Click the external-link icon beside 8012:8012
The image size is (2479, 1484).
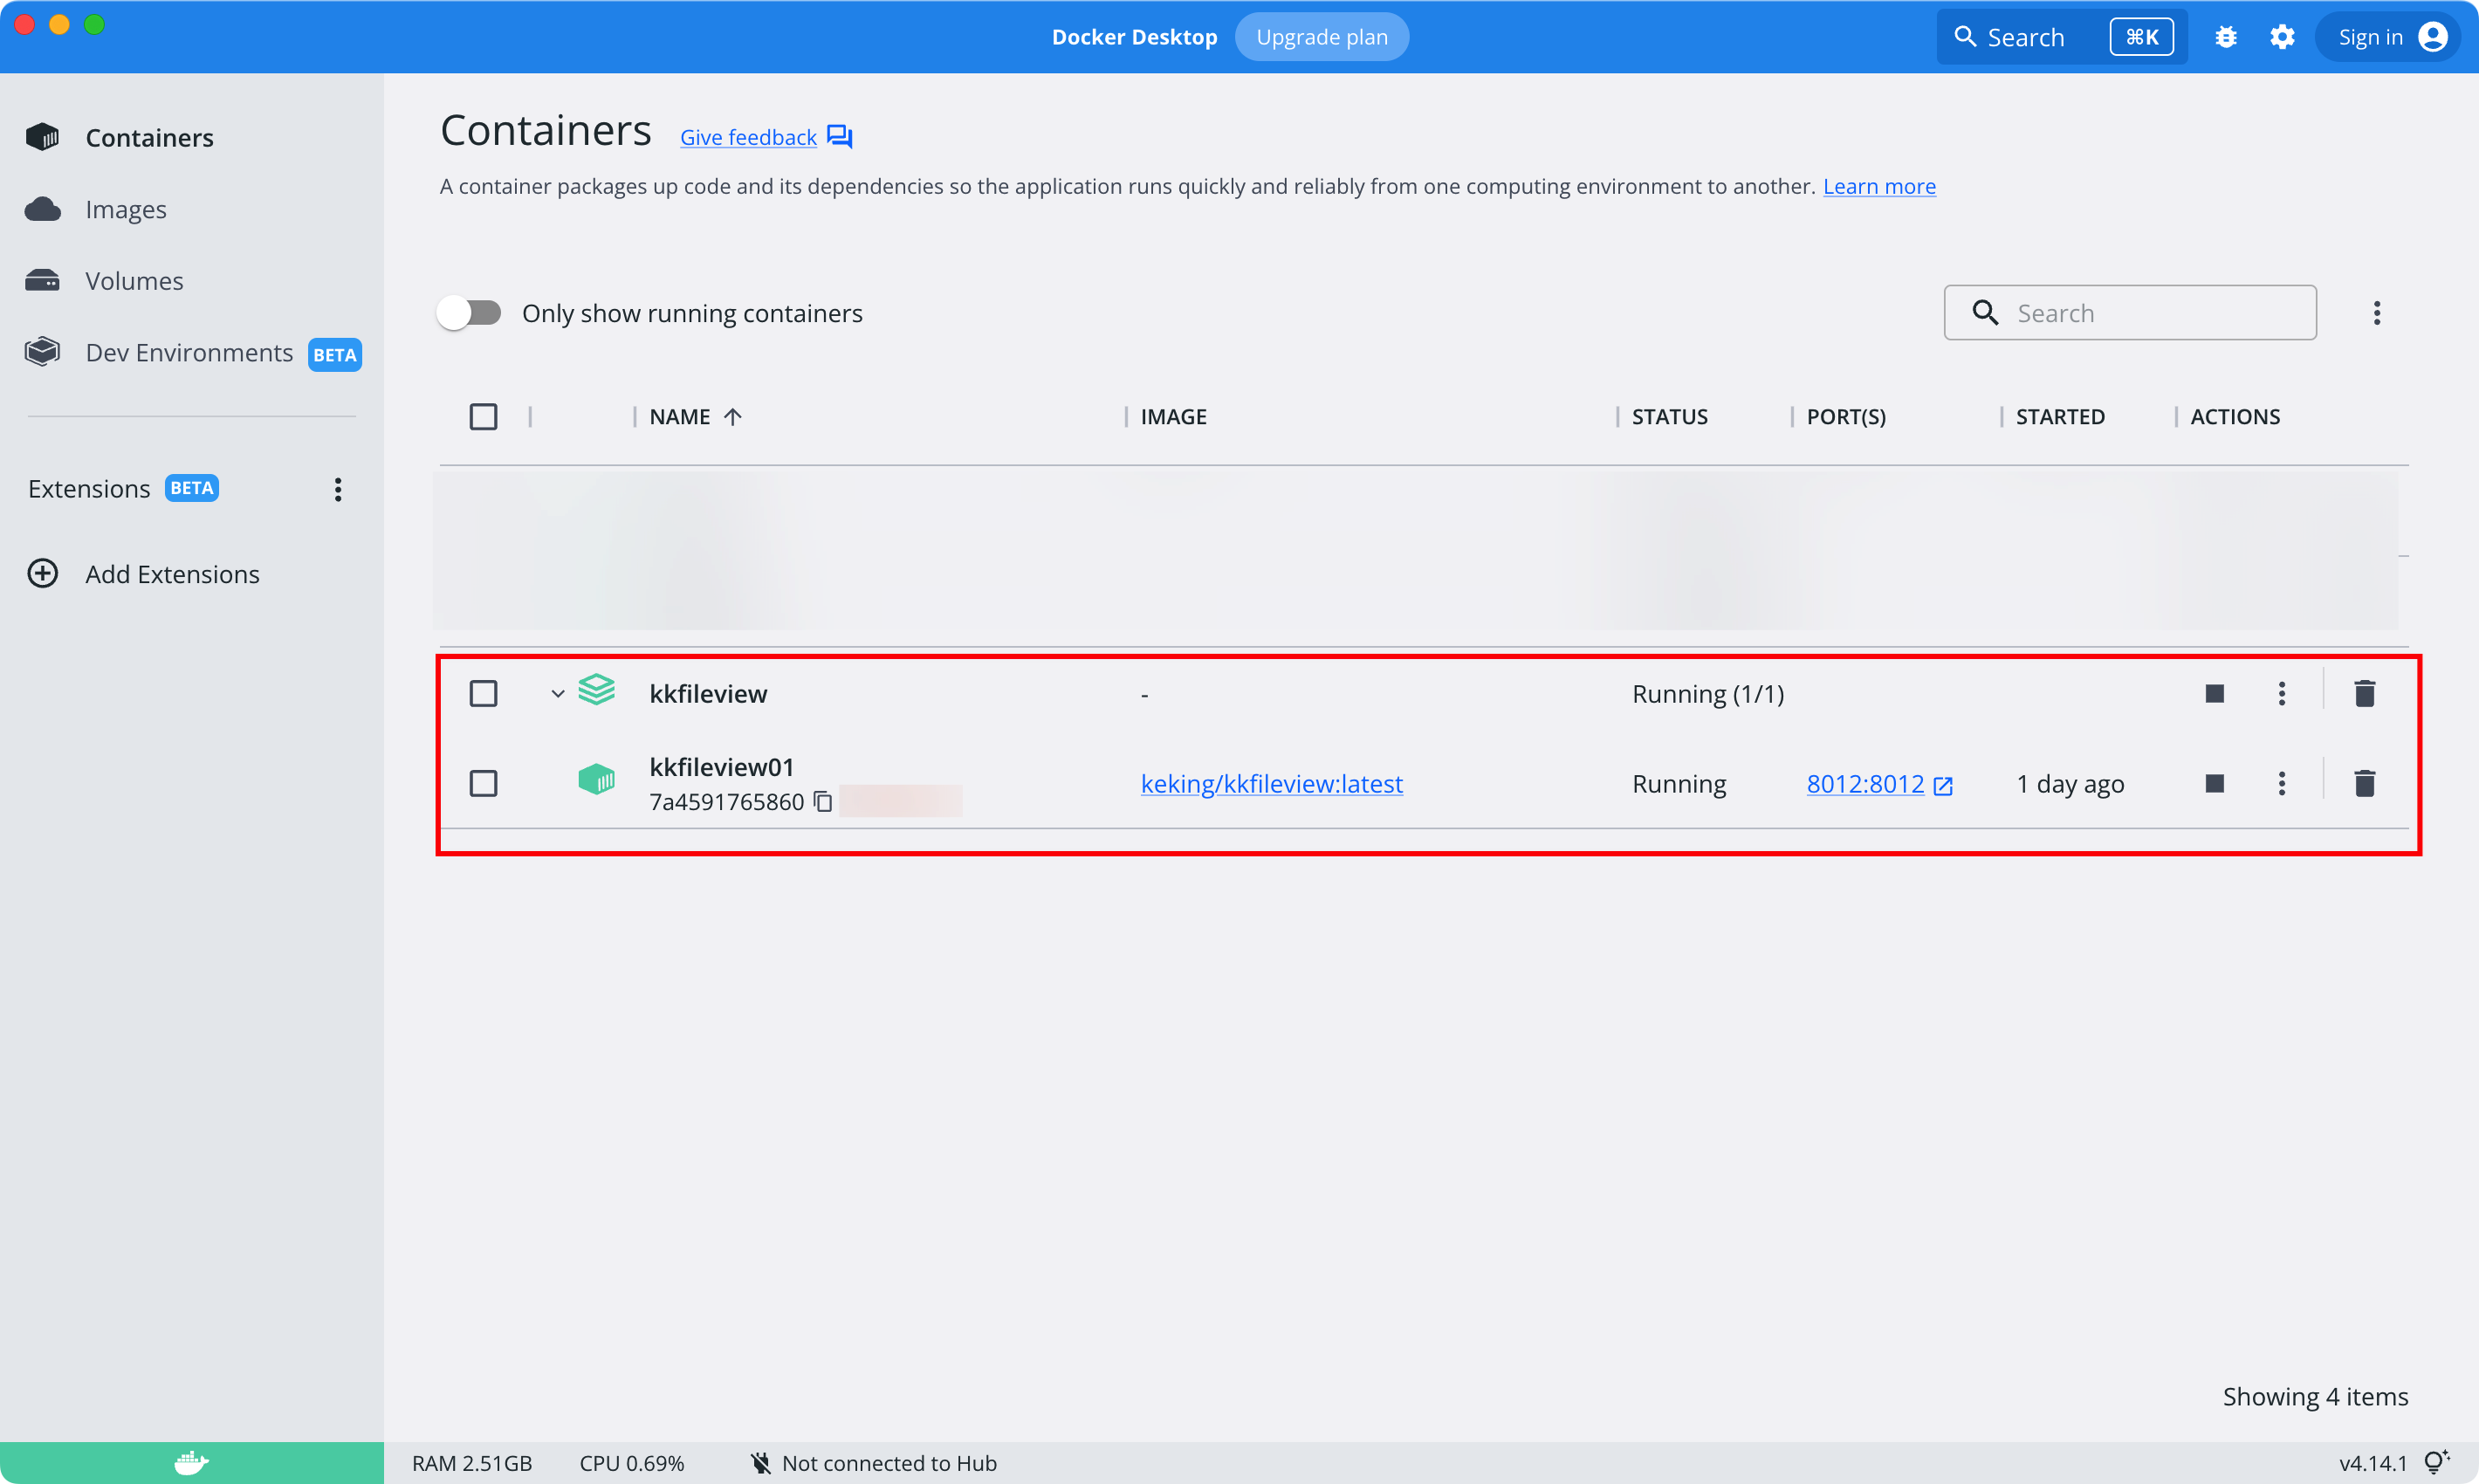(1943, 786)
